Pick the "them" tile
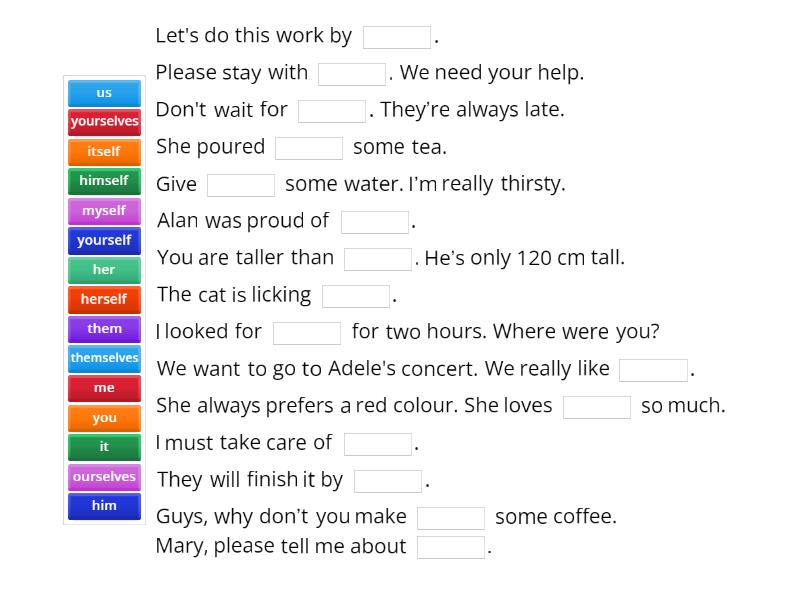 coord(103,329)
